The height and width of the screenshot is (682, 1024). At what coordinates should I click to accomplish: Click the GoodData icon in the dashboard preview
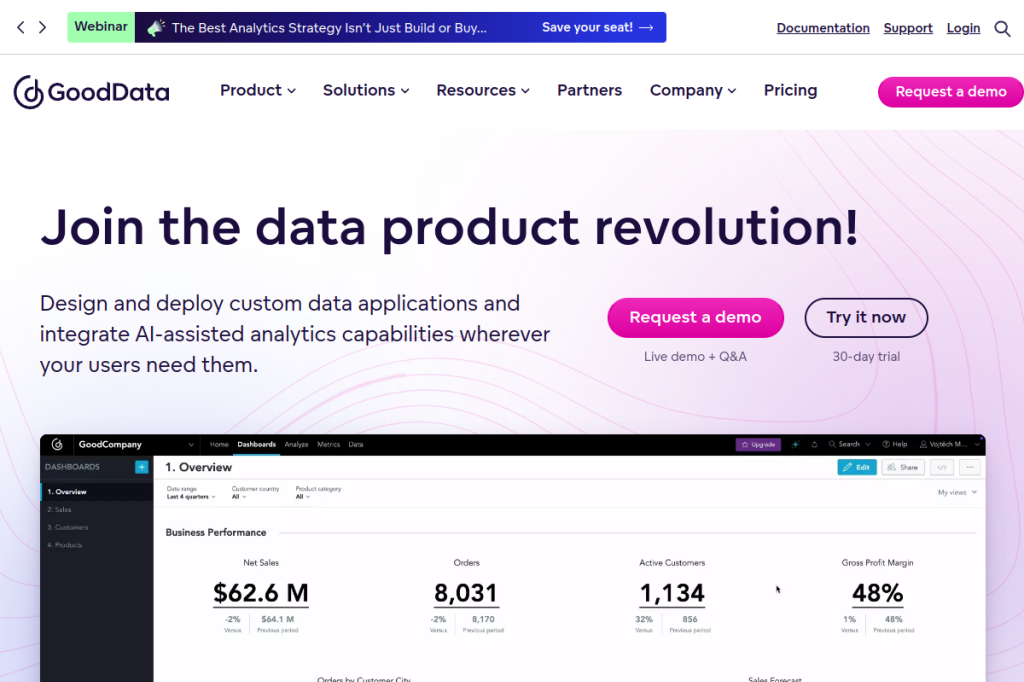click(57, 444)
